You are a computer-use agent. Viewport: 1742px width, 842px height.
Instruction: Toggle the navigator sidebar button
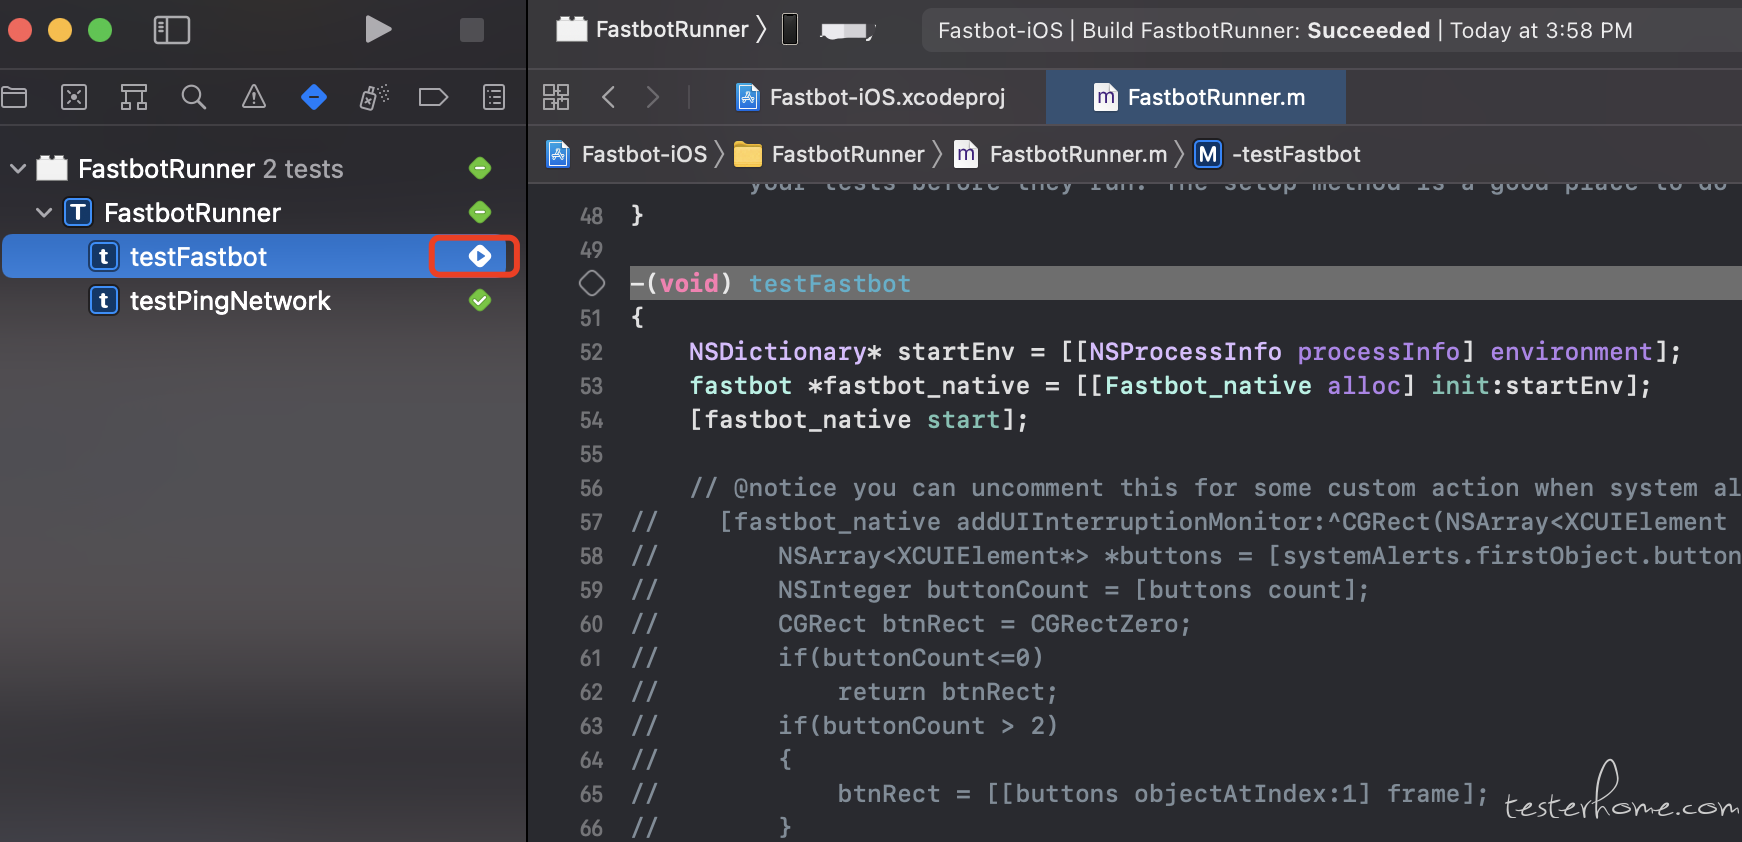coord(171,30)
